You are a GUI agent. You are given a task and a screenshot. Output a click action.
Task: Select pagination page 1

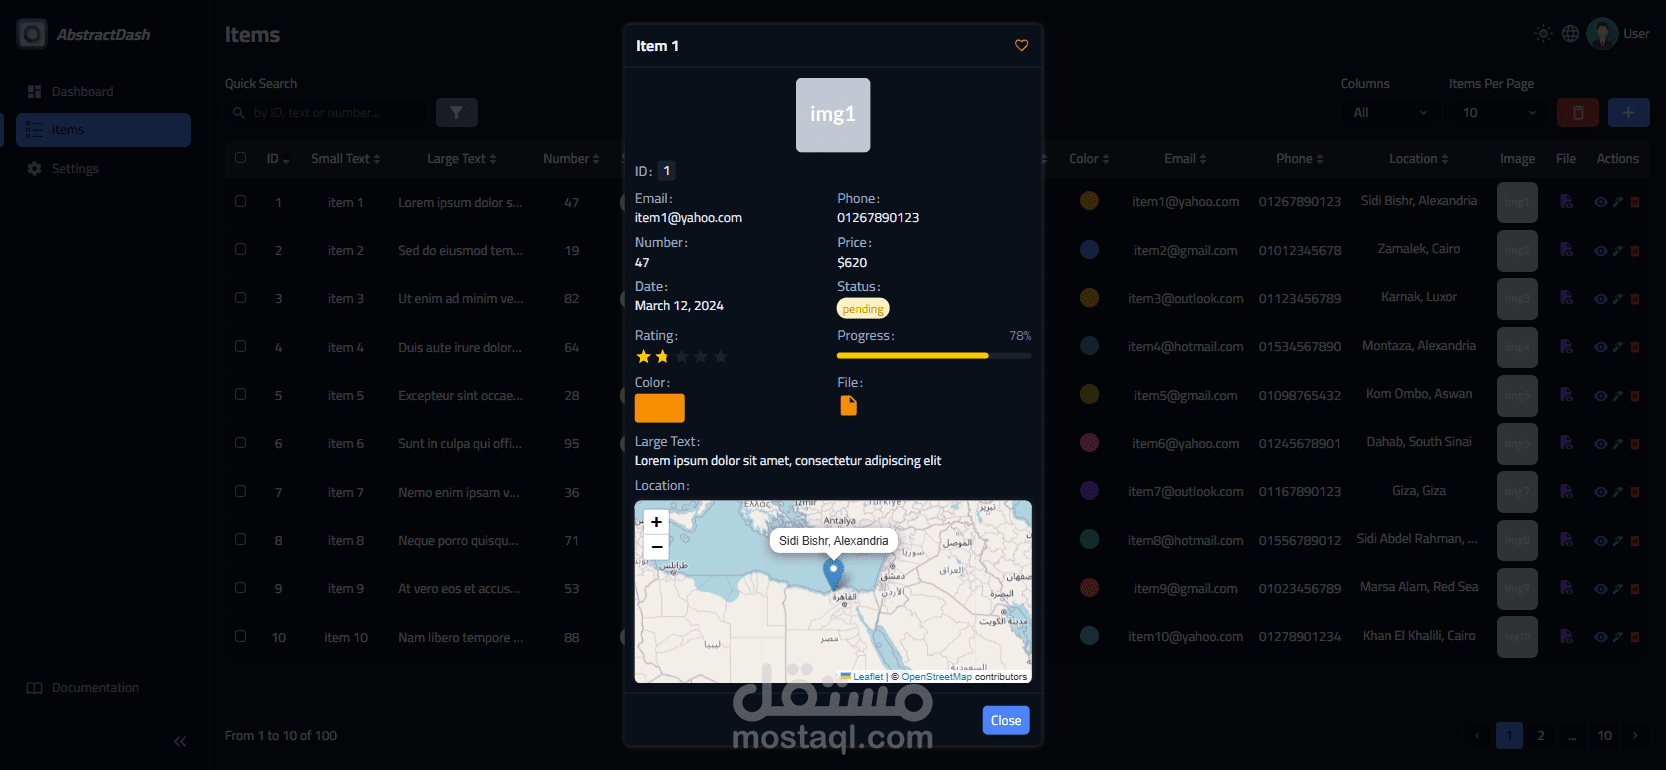[1509, 736]
